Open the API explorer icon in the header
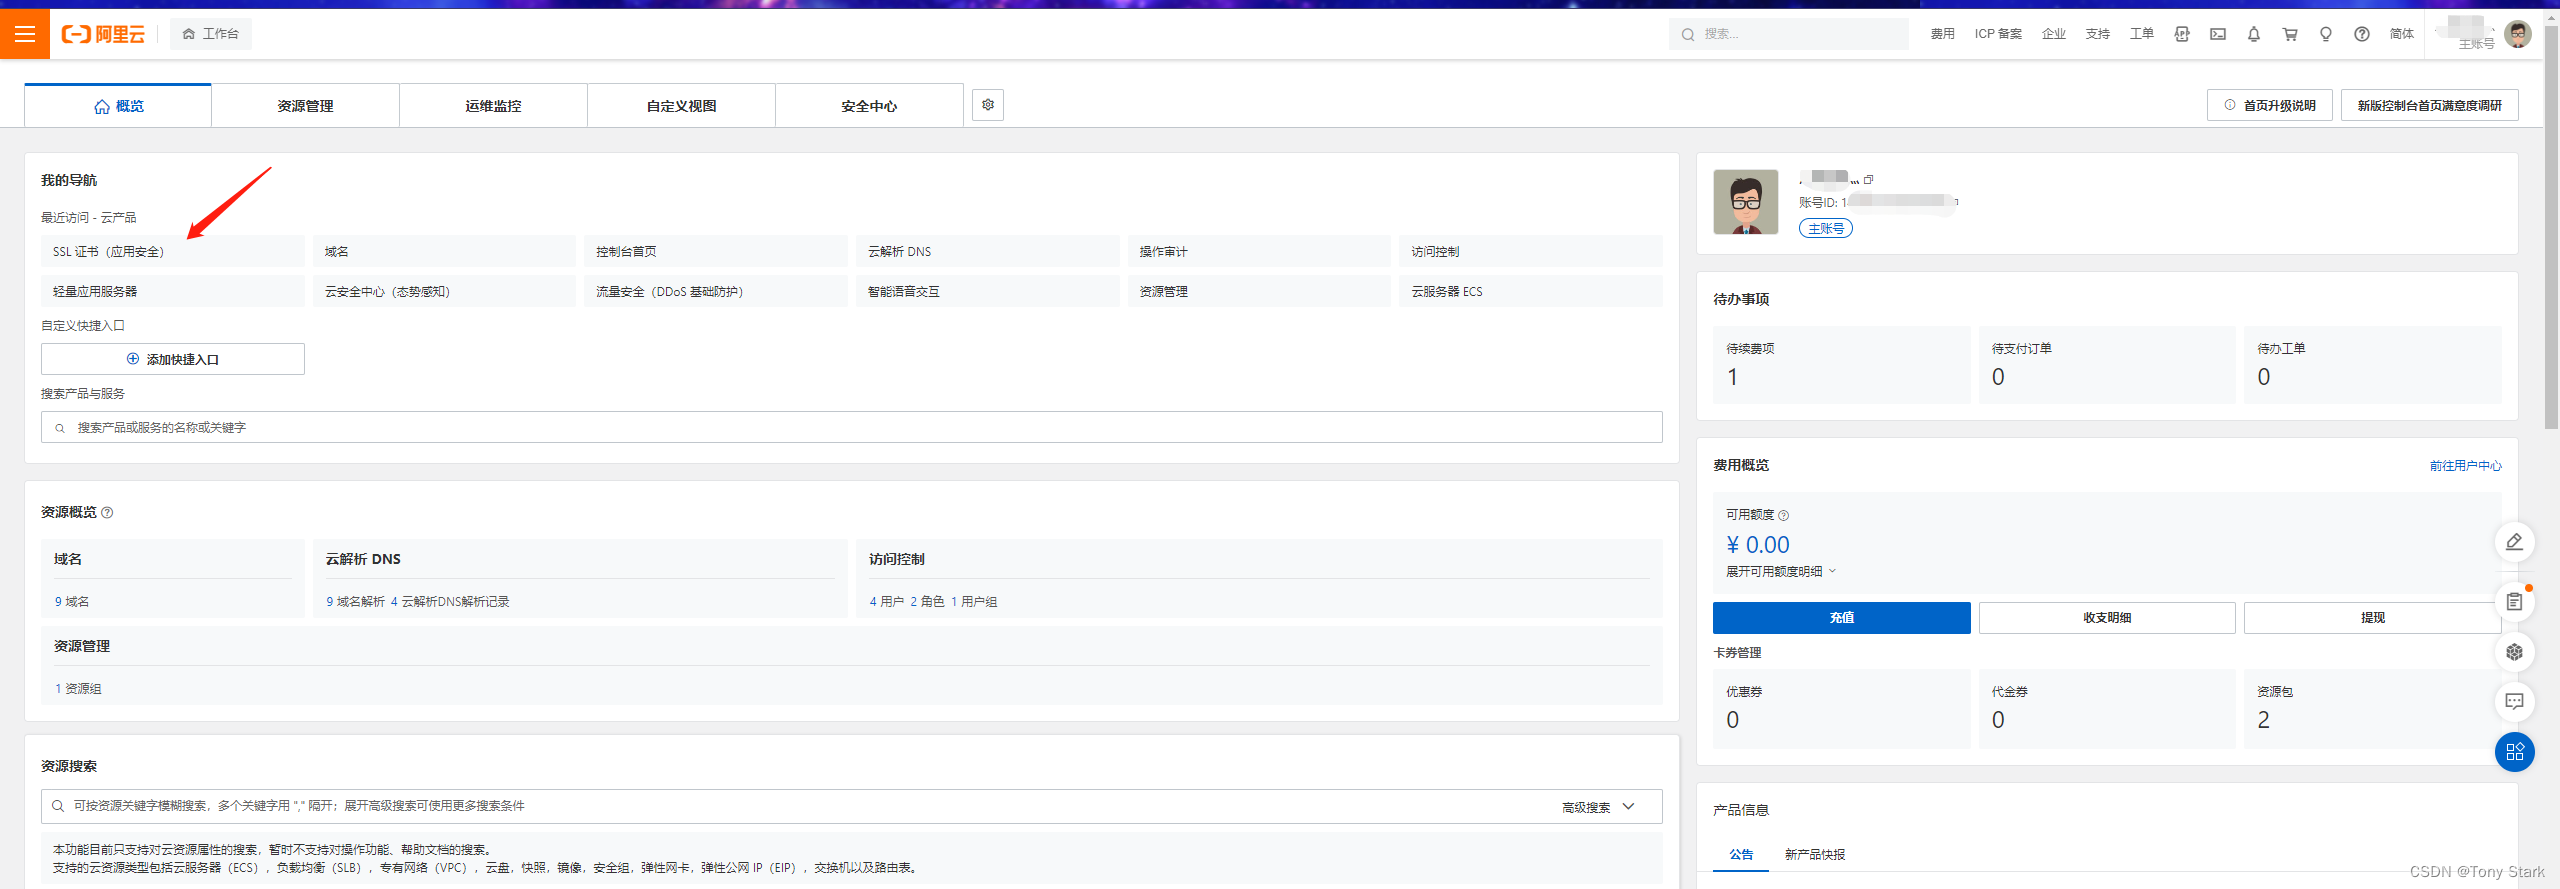 (2182, 34)
